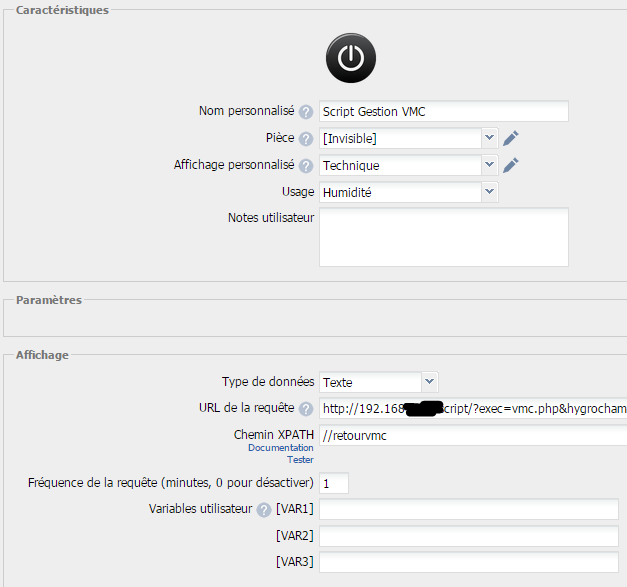This screenshot has width=627, height=587.
Task: Click the [VAR2] input field
Action: [468, 536]
